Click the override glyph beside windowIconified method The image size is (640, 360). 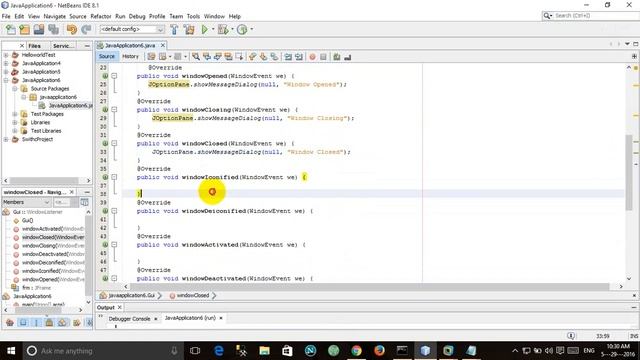click(105, 177)
